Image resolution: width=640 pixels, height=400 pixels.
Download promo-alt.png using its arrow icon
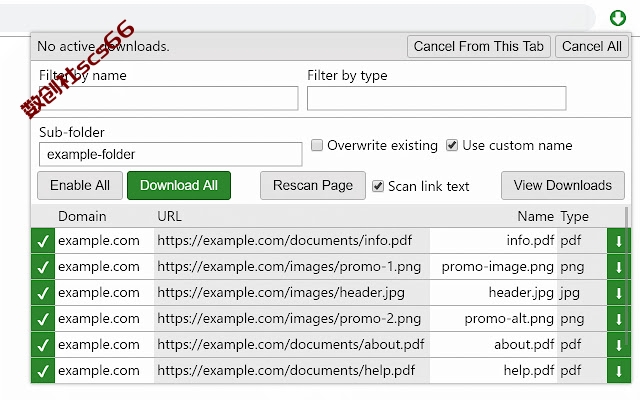[619, 319]
